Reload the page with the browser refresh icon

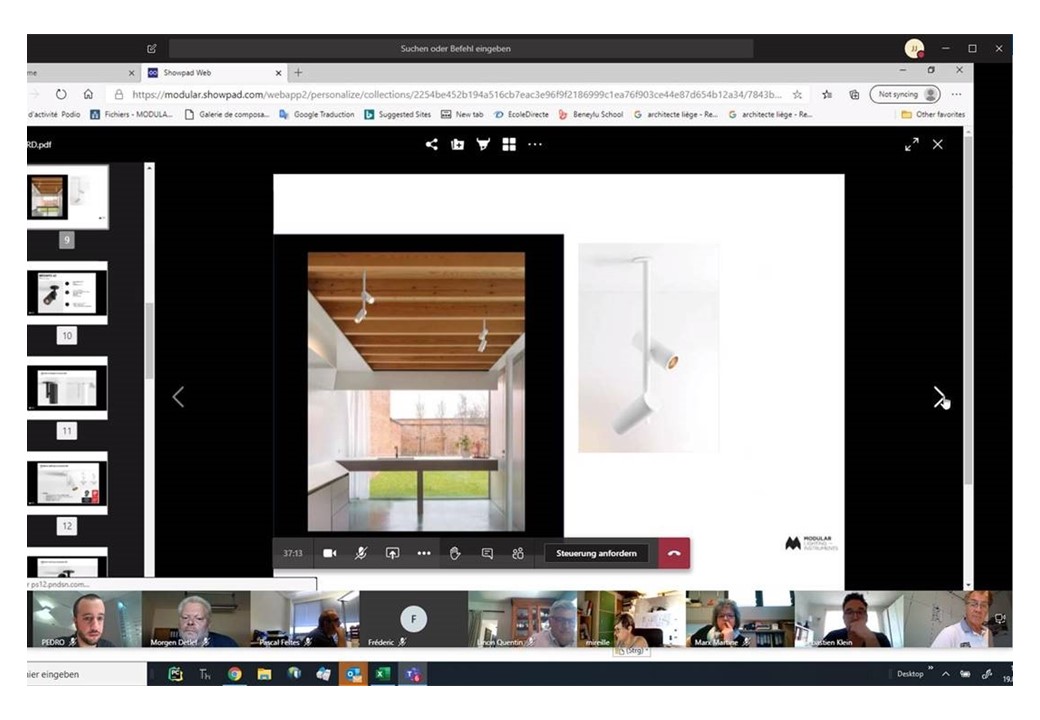point(61,94)
